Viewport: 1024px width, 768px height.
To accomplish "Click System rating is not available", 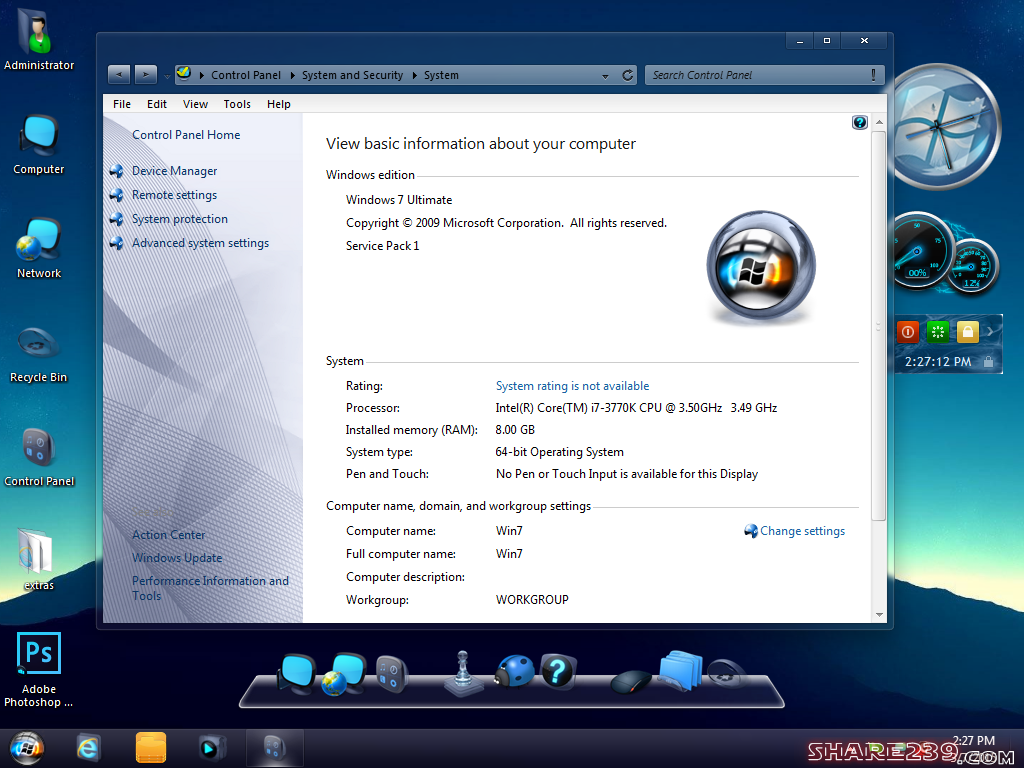I will pyautogui.click(x=572, y=386).
